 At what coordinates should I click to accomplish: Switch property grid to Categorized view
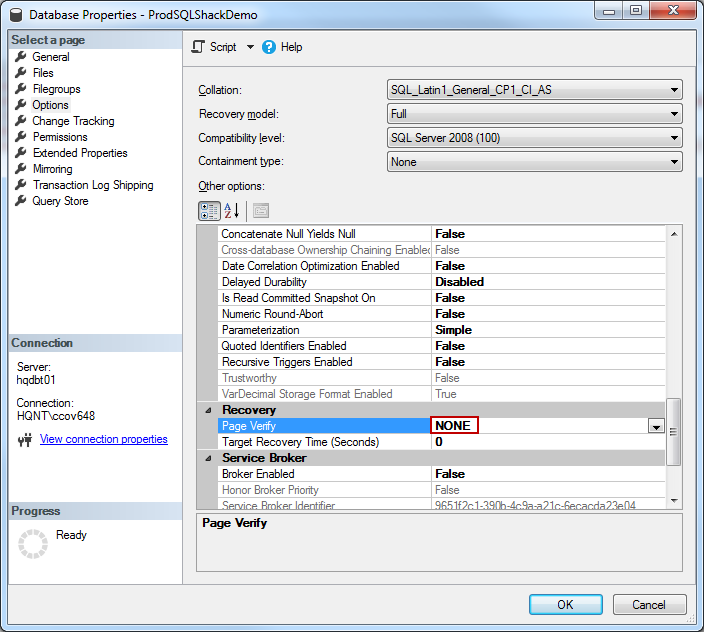[209, 210]
